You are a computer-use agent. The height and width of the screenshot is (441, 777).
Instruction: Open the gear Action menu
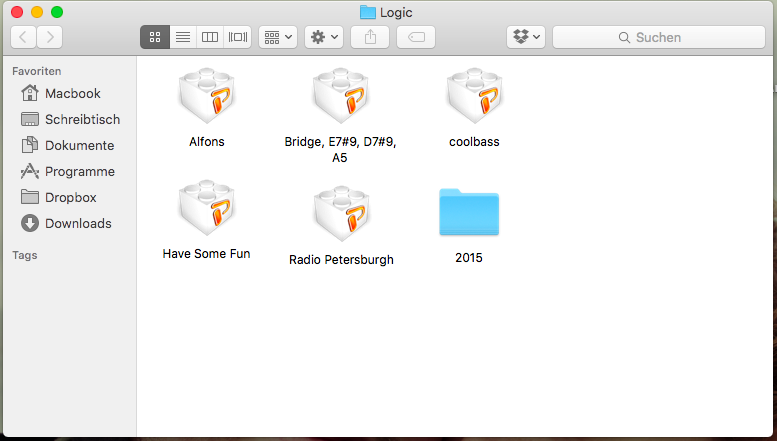[324, 37]
